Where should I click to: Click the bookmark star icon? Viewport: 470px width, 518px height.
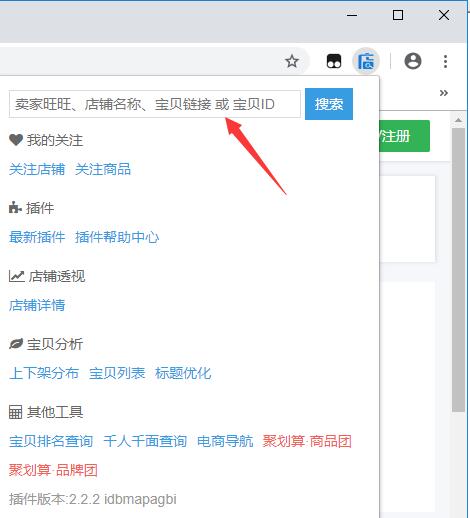coord(292,61)
